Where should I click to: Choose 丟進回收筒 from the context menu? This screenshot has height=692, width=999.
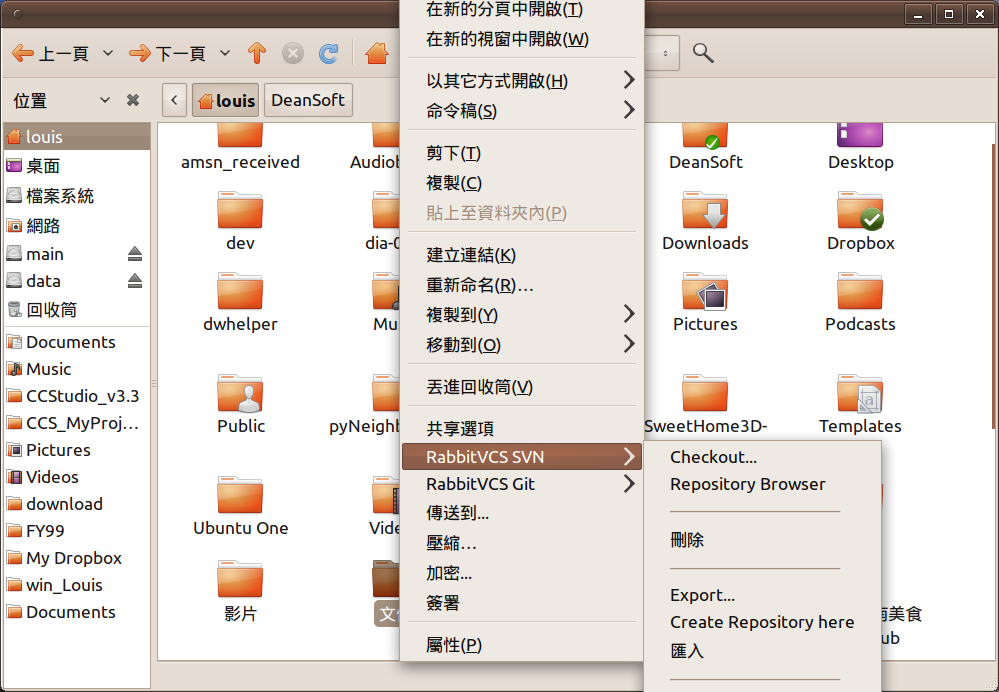tap(521, 386)
